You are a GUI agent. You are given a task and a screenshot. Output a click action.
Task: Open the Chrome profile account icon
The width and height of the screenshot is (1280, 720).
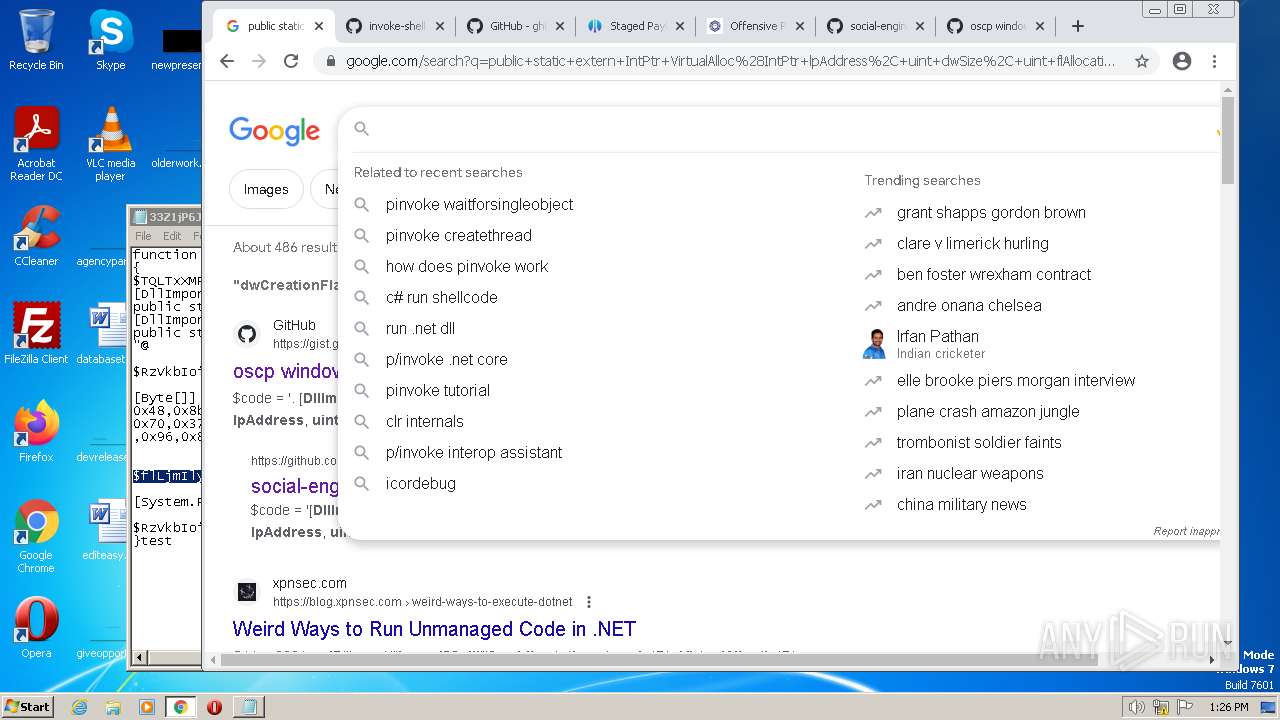point(1181,61)
